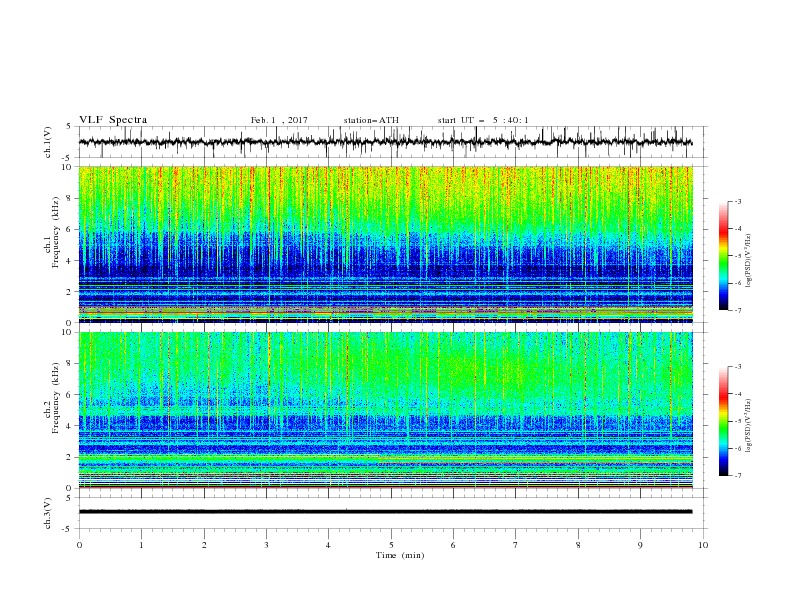792x612 pixels.
Task: Click the "-3" tick on ch.1 colorbar
Action: [737, 201]
